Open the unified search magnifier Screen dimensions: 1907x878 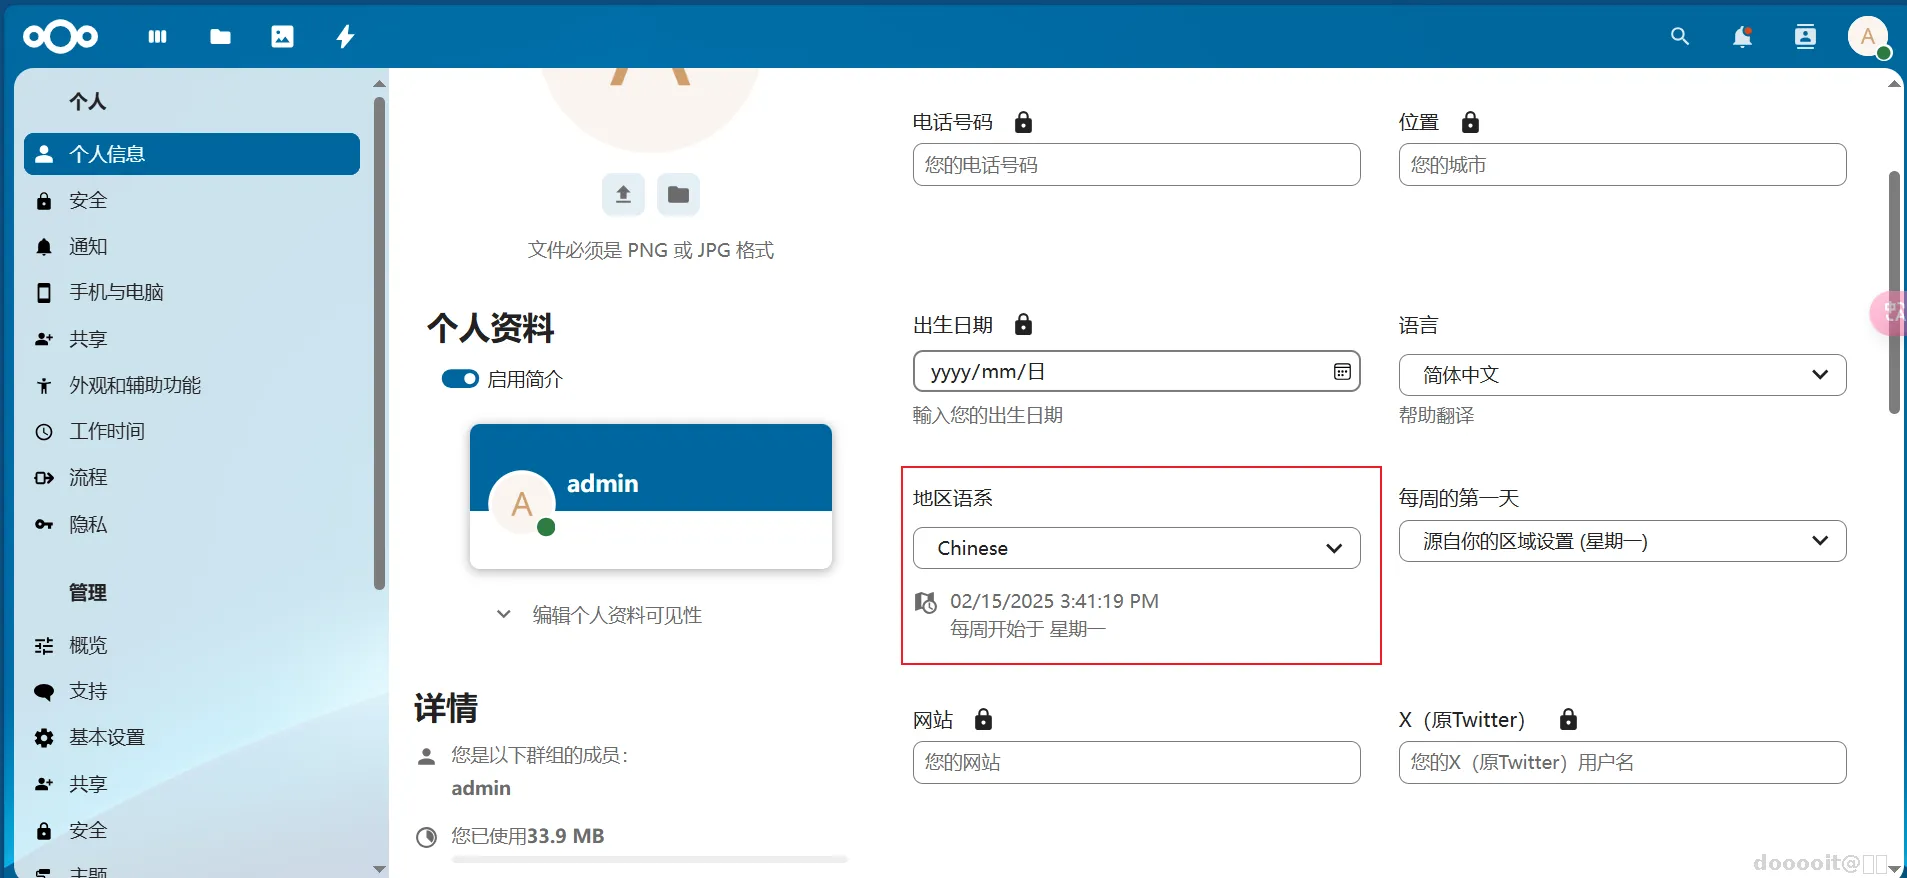(1680, 37)
